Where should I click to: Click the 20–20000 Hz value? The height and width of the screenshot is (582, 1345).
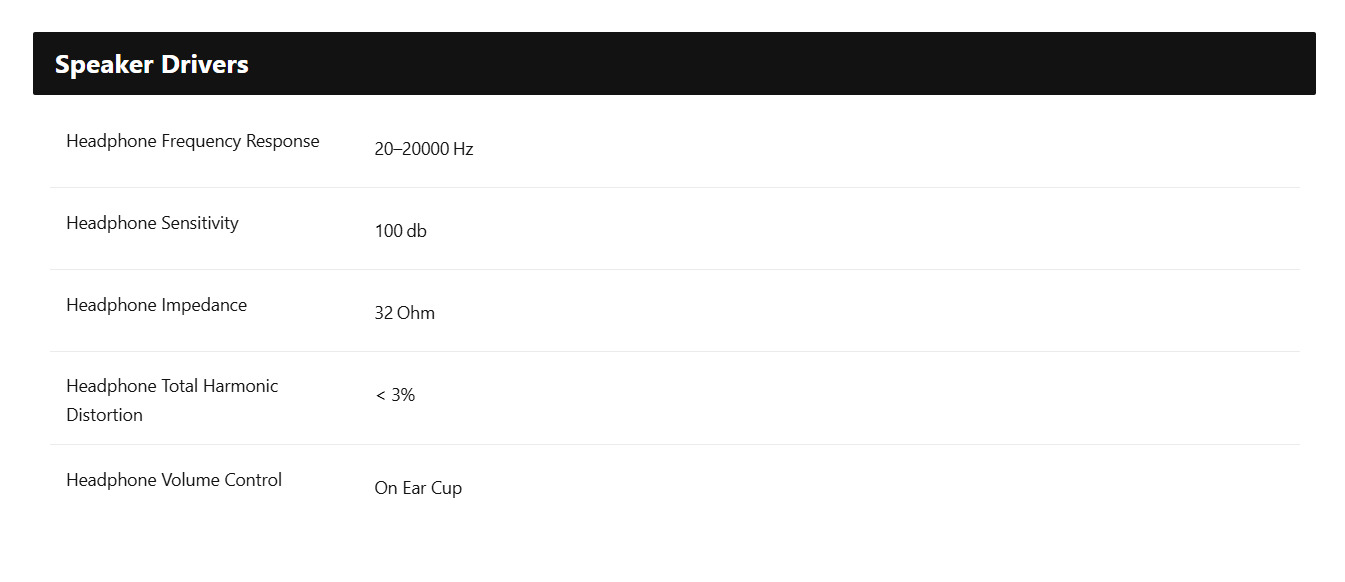424,149
